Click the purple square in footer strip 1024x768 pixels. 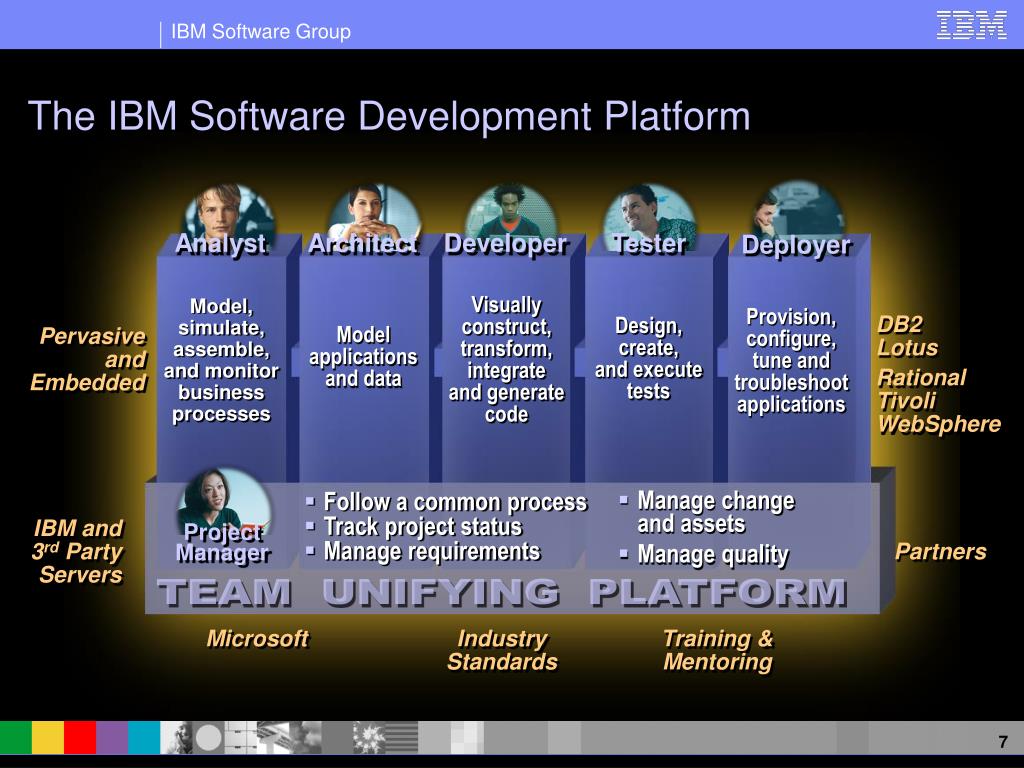coord(112,737)
